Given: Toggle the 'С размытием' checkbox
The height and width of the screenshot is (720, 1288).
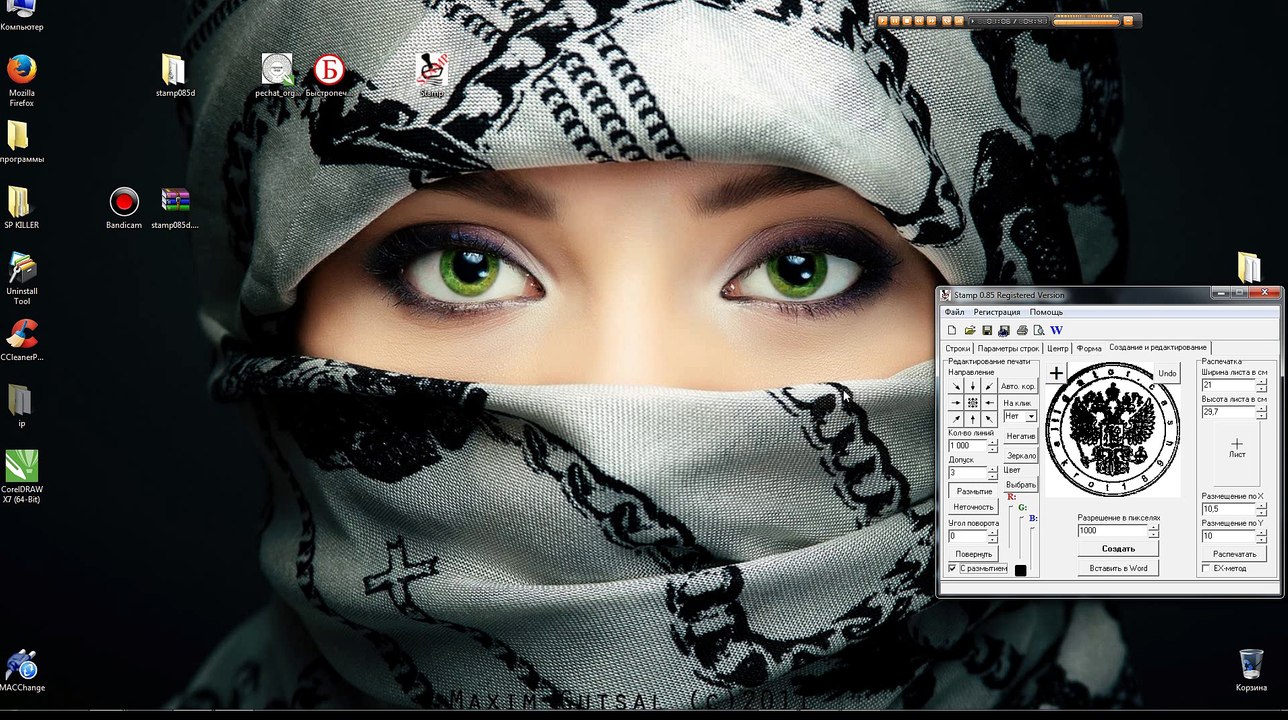Looking at the screenshot, I should (953, 568).
